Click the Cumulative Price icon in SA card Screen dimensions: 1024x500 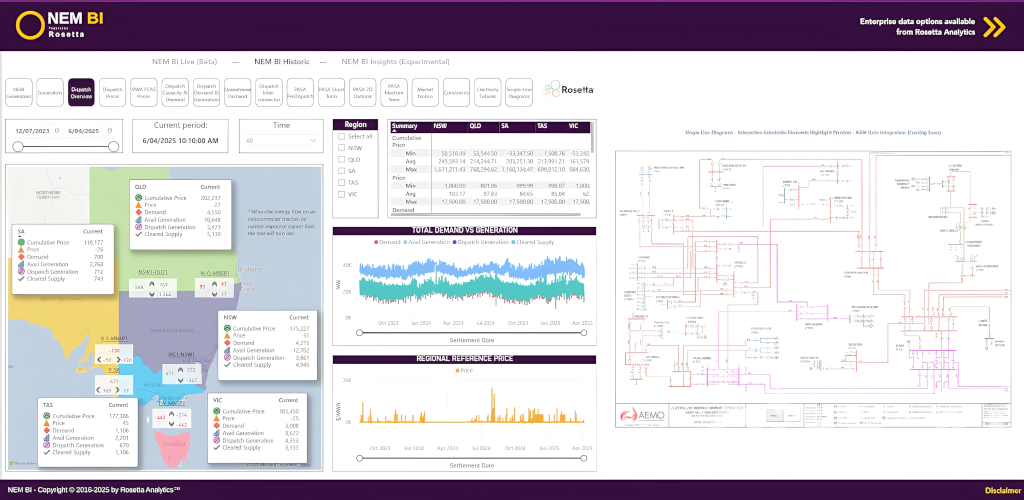click(x=21, y=242)
